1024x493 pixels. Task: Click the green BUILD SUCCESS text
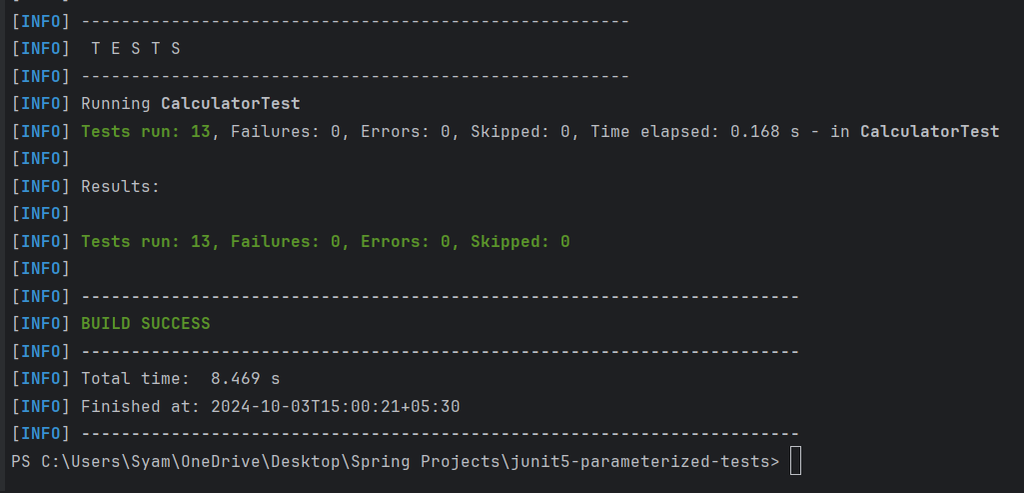click(146, 324)
